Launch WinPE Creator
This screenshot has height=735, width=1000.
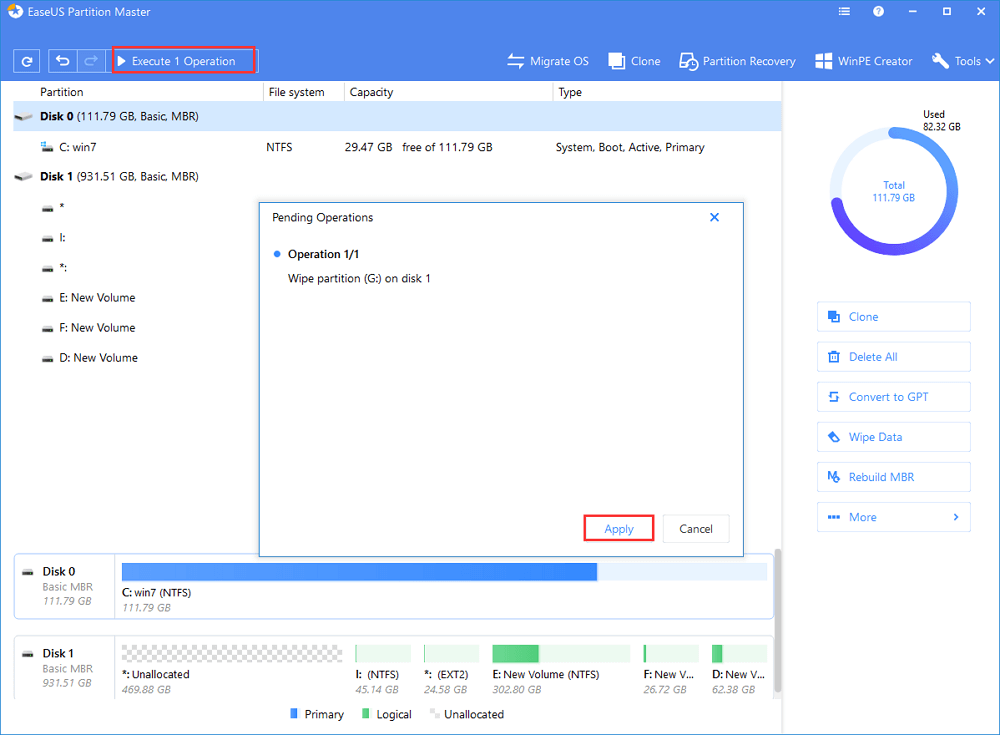click(864, 61)
